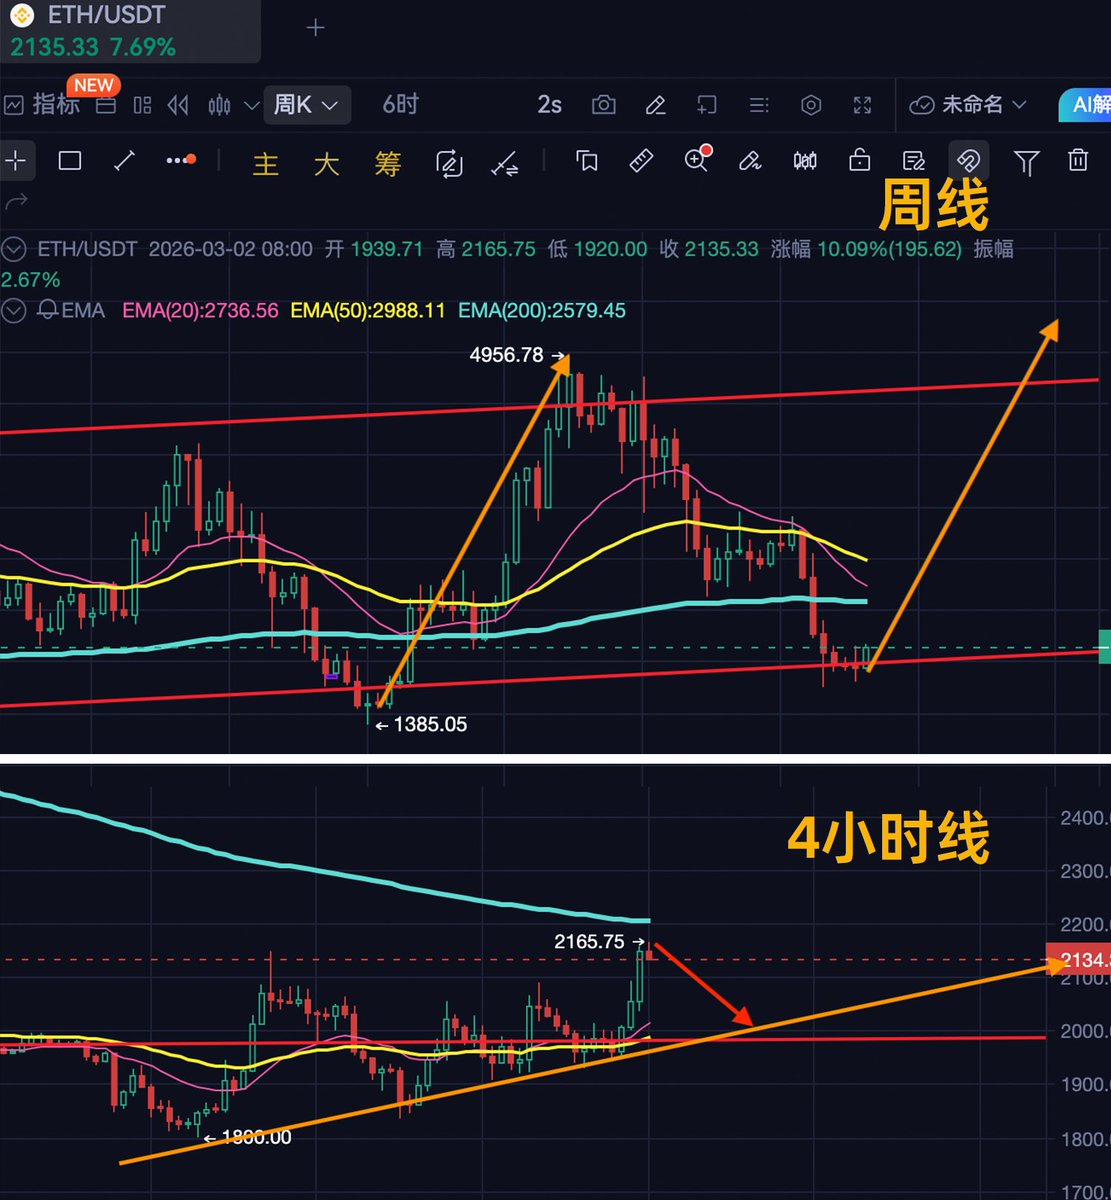Image resolution: width=1111 pixels, height=1200 pixels.
Task: Click the zoom-in magnifier icon
Action: (x=697, y=159)
